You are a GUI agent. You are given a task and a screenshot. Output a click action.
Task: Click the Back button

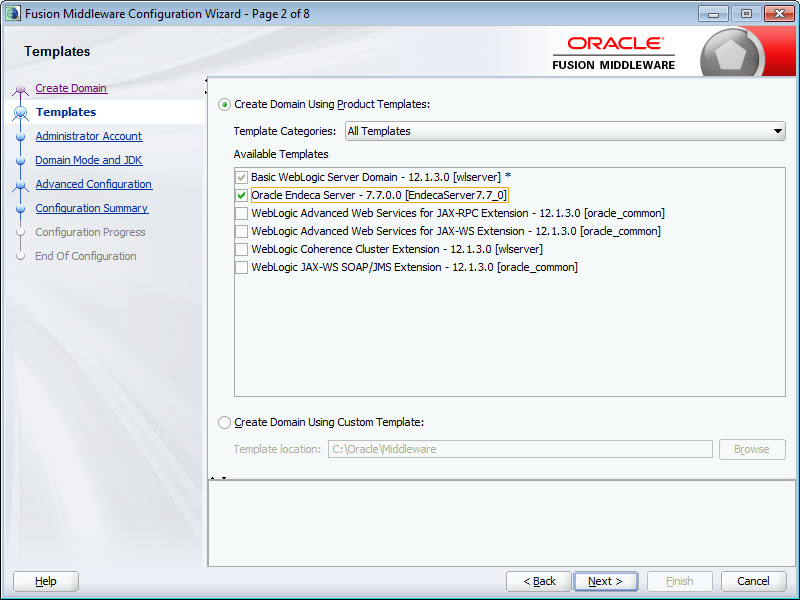539,581
